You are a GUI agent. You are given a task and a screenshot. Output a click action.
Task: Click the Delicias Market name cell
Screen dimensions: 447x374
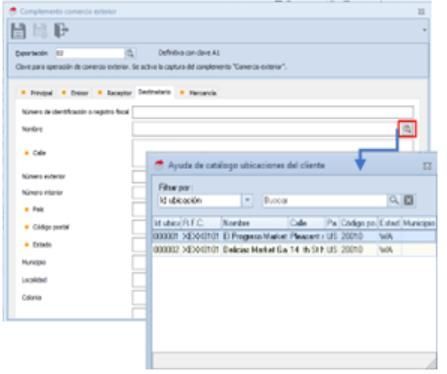point(255,250)
